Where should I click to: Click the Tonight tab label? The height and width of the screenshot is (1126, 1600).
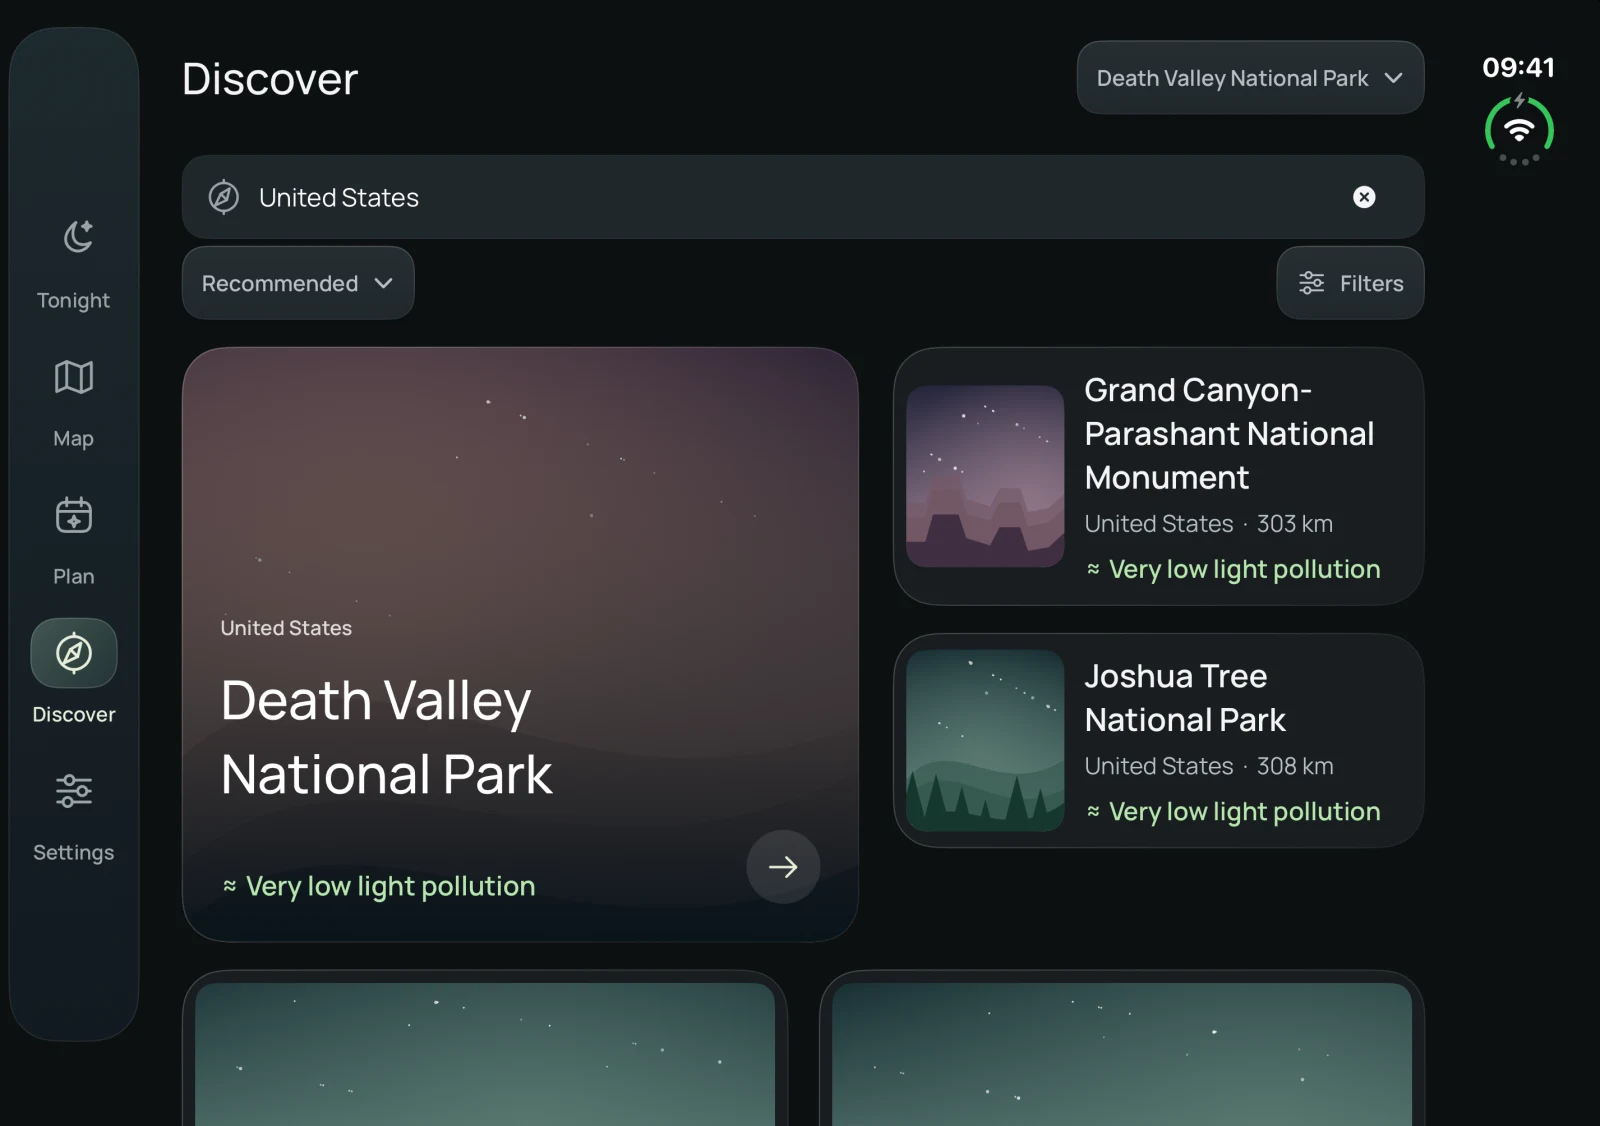(74, 300)
